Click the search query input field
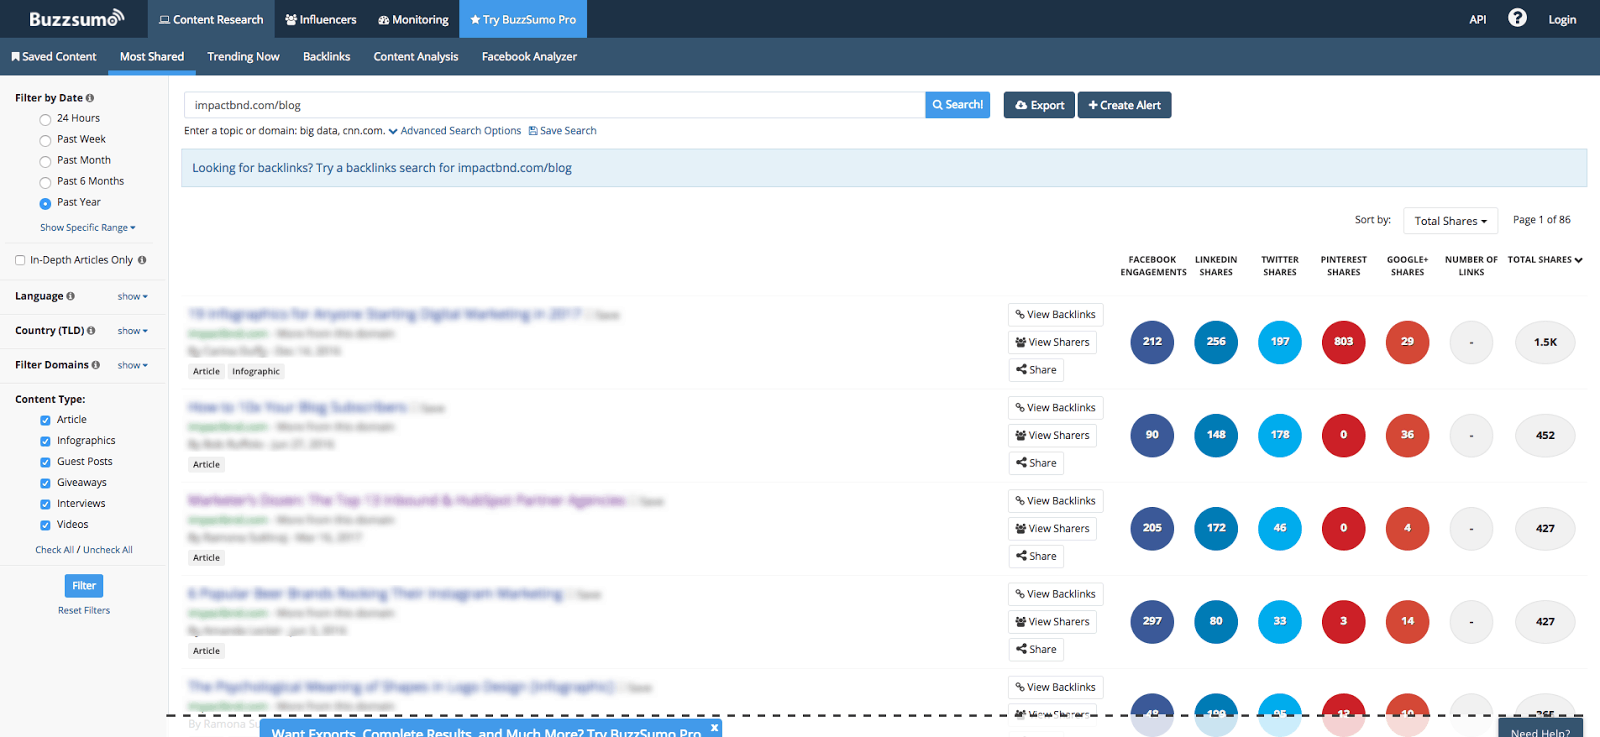1600x737 pixels. pyautogui.click(x=554, y=105)
